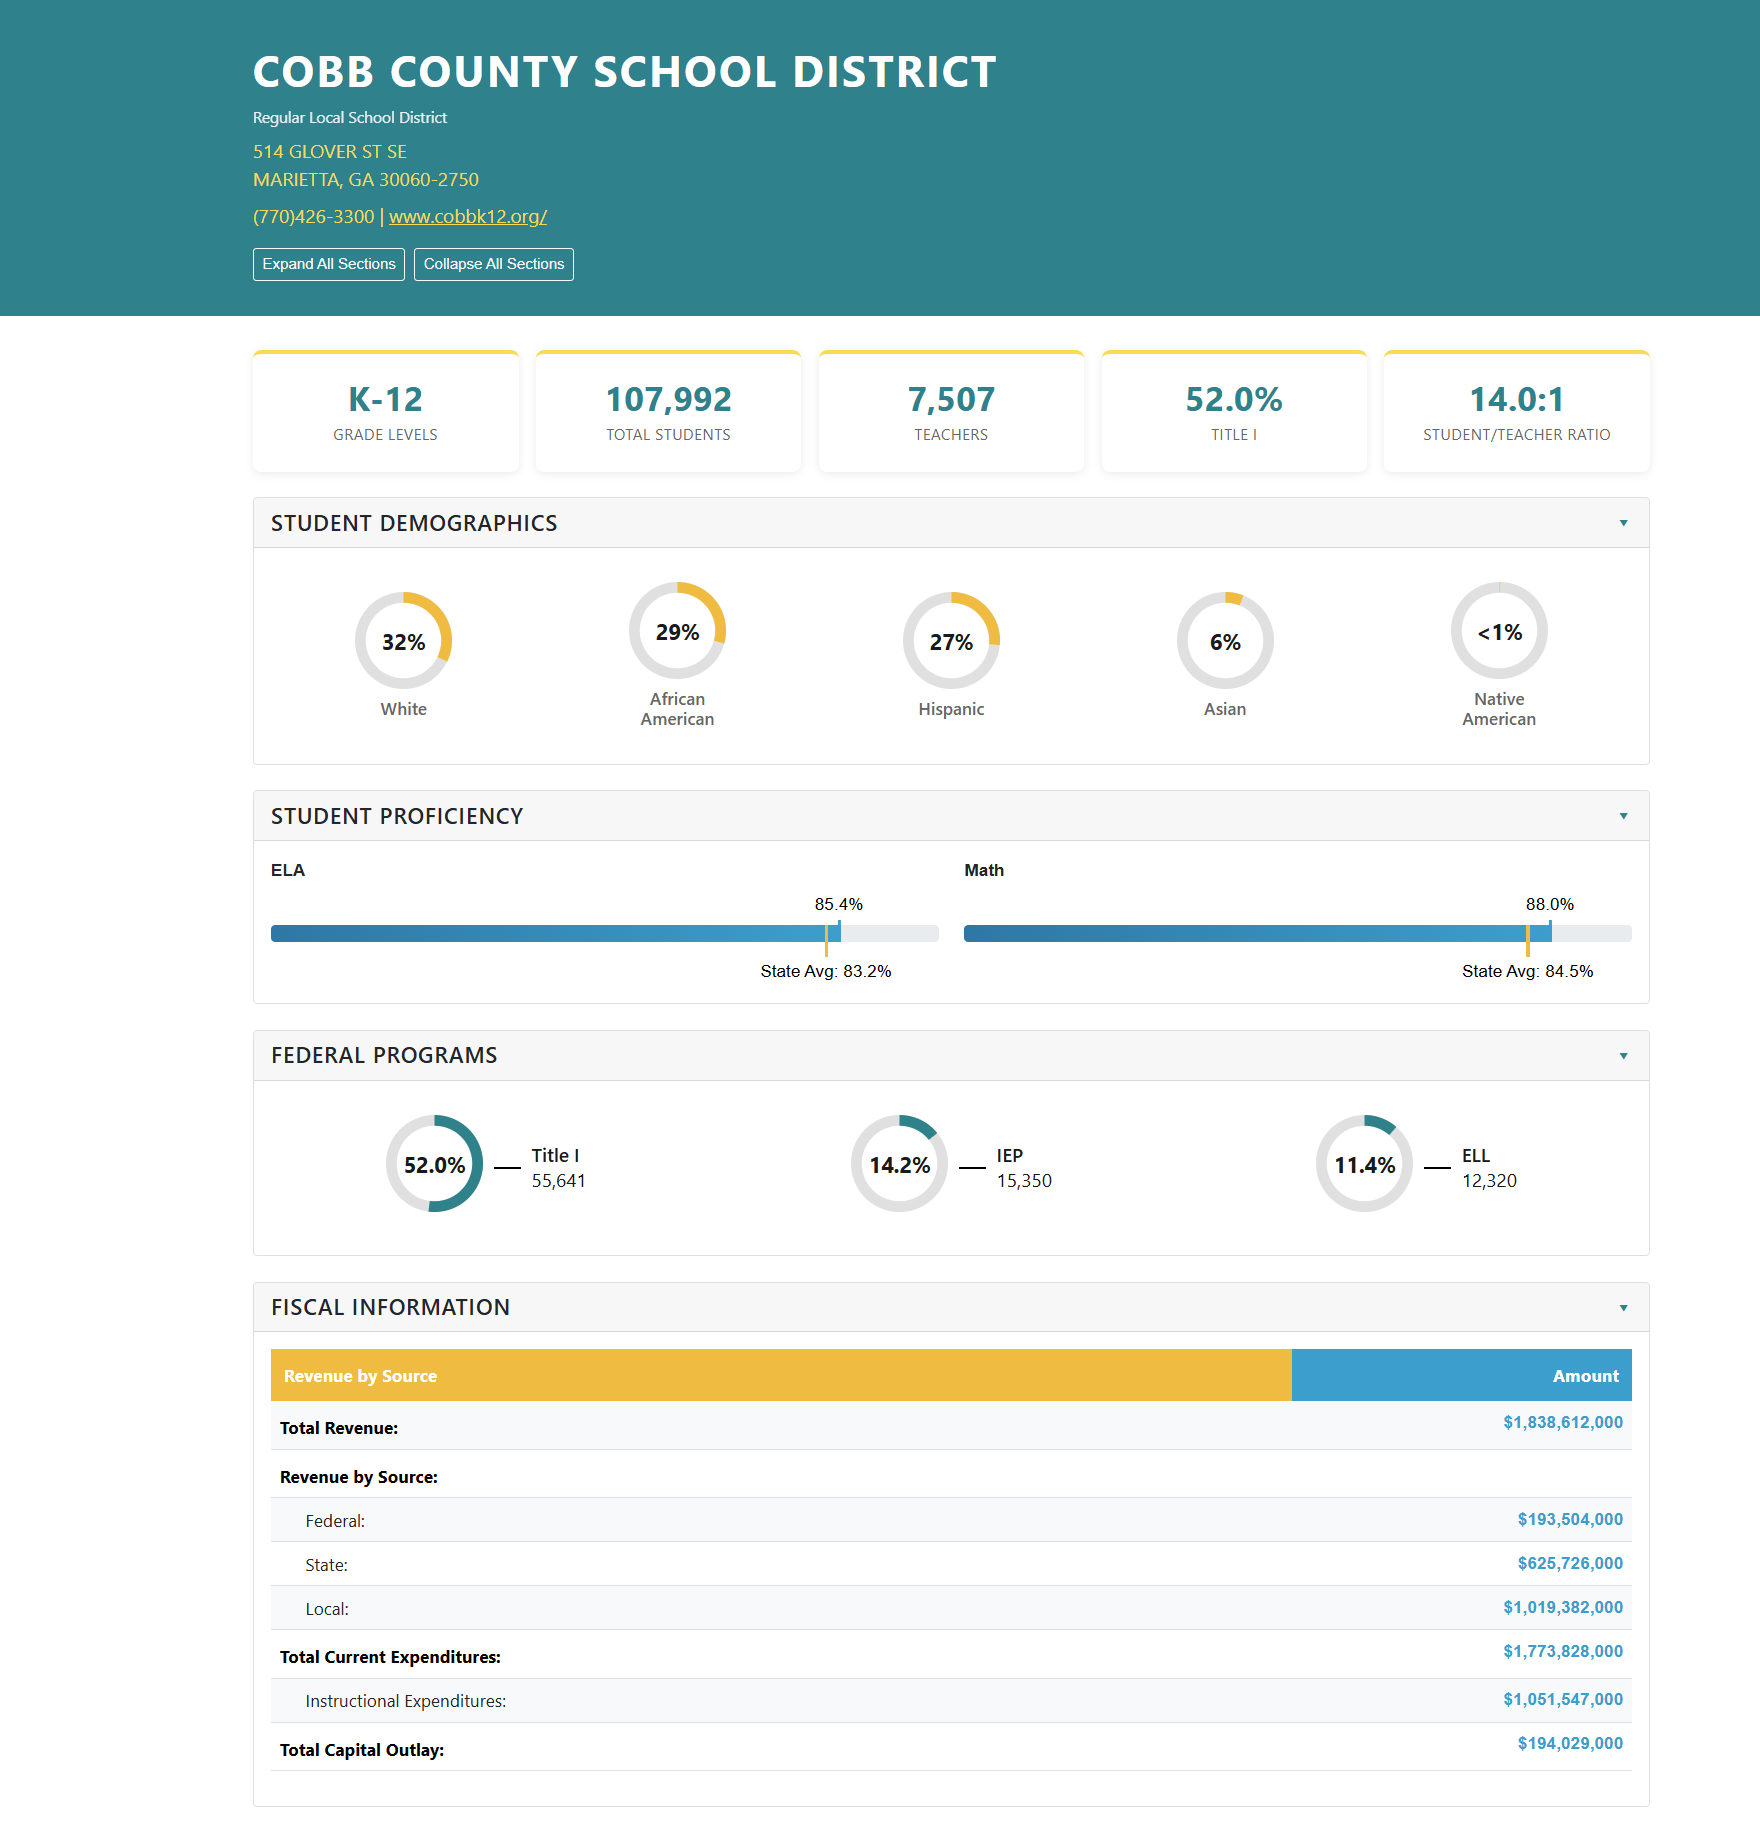
Task: Click the State revenue amount $625,726,000
Action: (x=1570, y=1564)
